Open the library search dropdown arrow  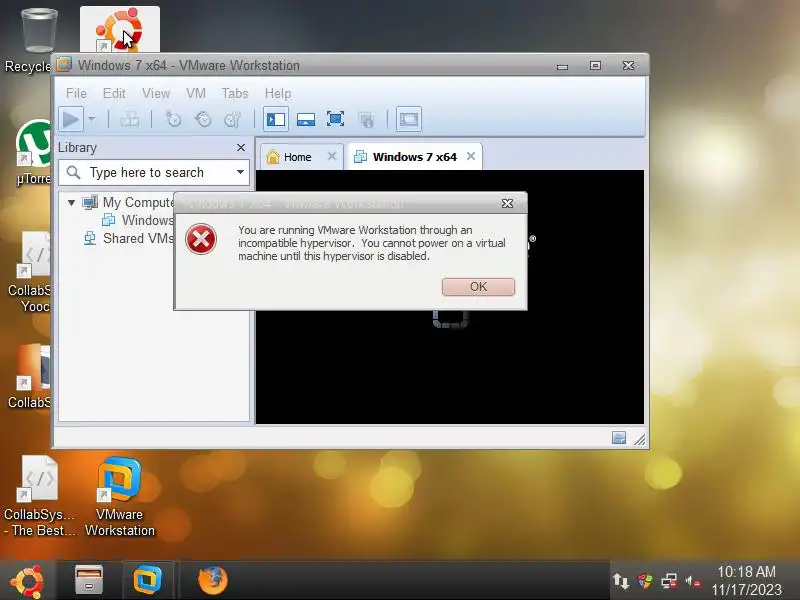click(240, 172)
